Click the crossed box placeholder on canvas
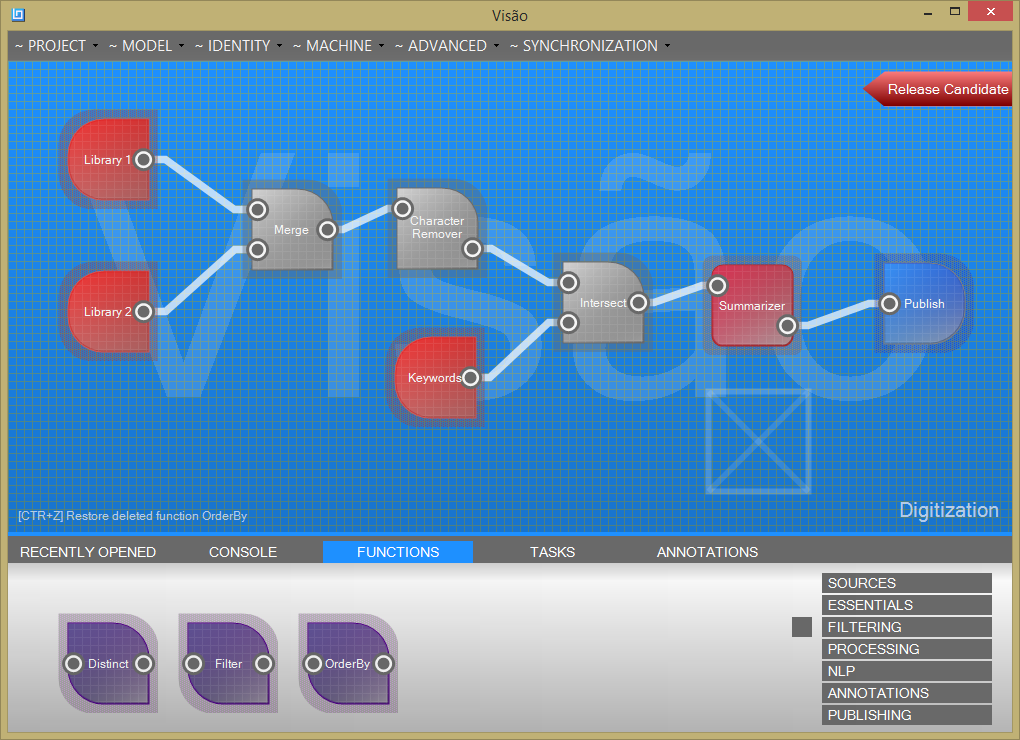 758,441
